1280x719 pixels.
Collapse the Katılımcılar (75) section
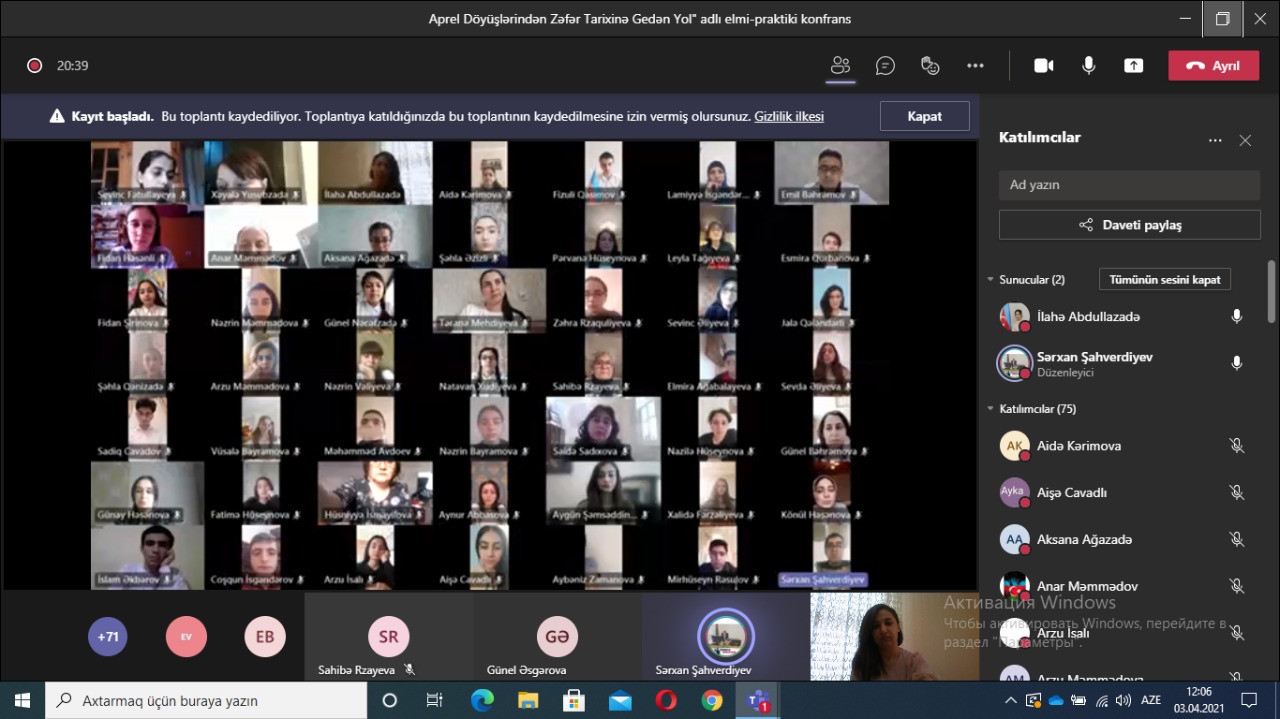(990, 409)
